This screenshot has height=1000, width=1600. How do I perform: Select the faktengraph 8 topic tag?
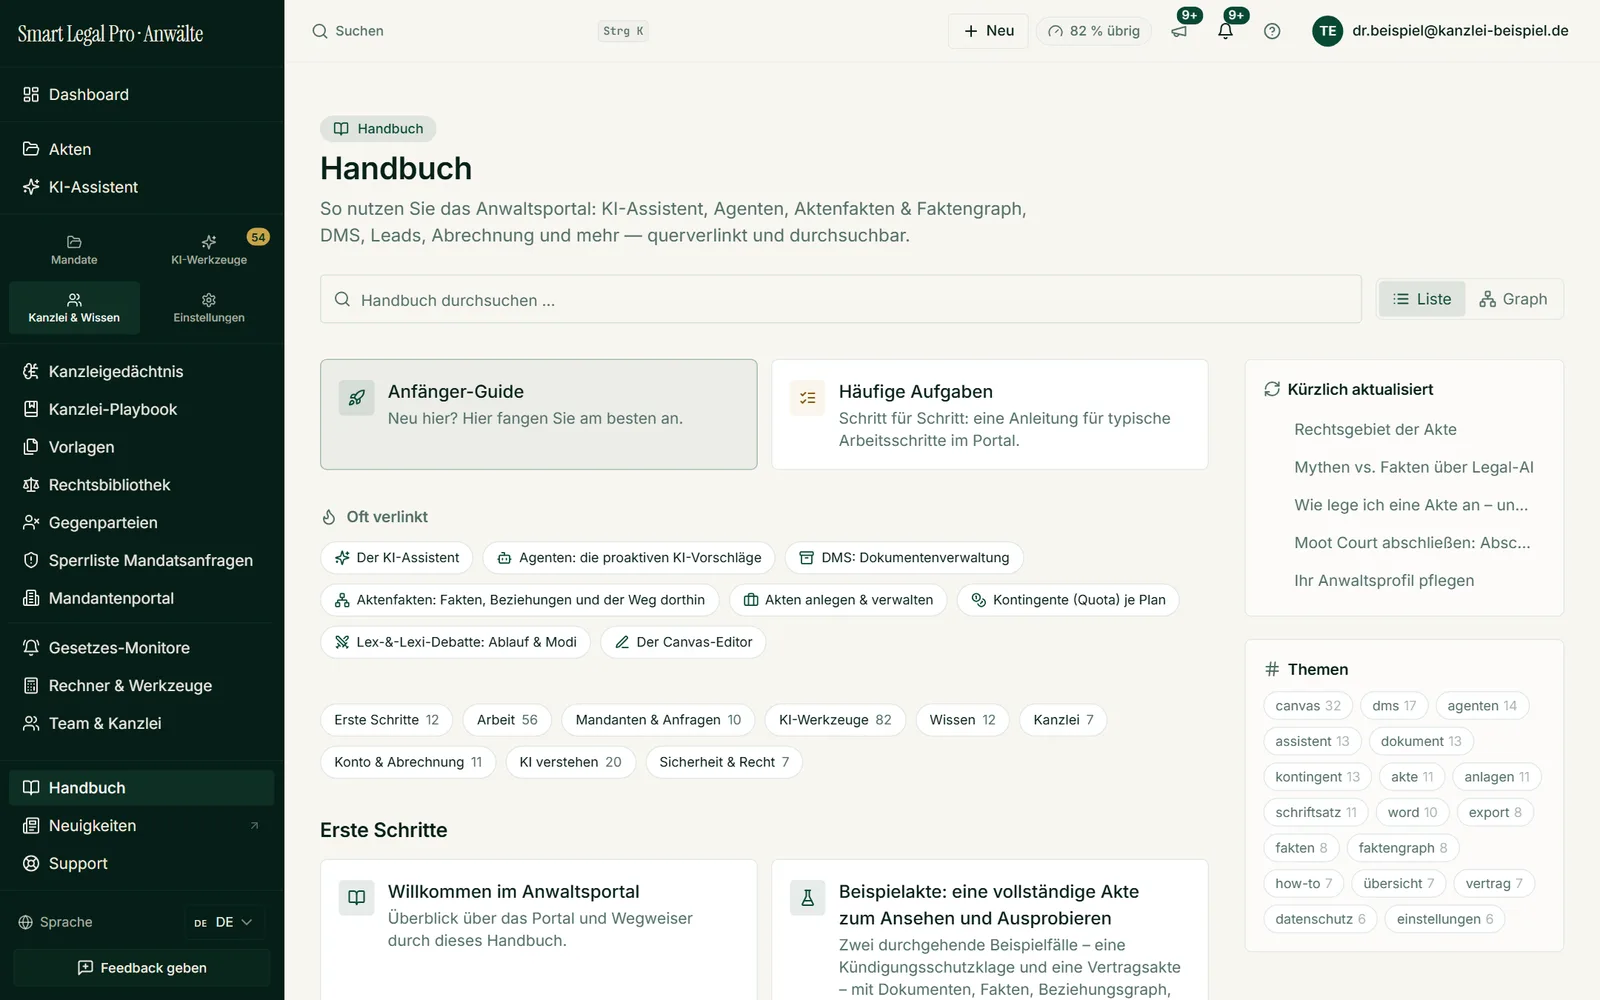coord(1403,848)
